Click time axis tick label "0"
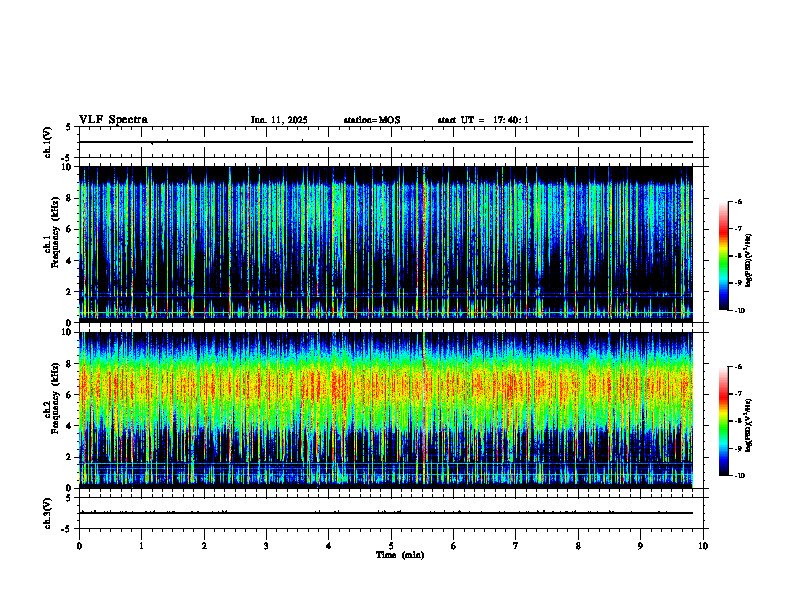The width and height of the screenshot is (792, 612). coord(79,546)
